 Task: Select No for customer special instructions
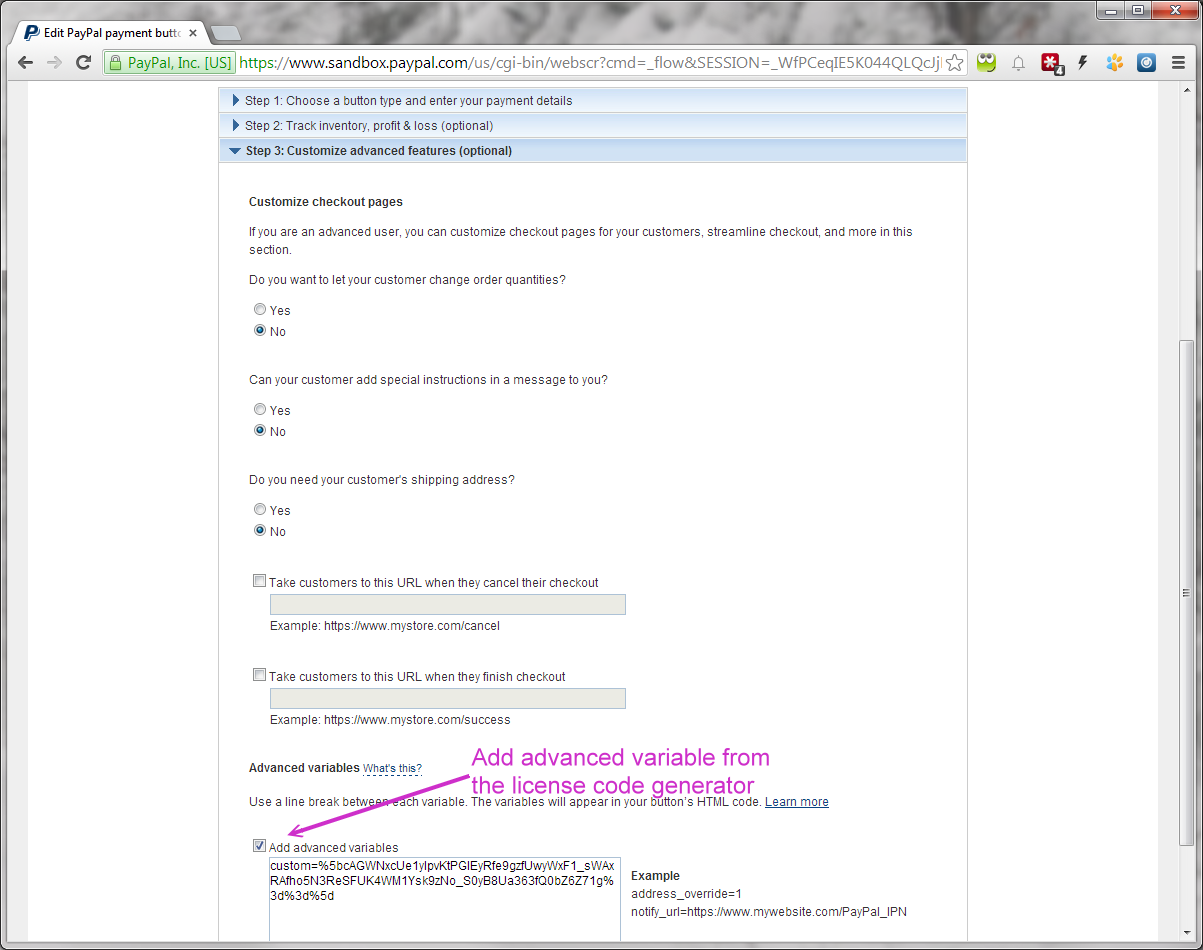click(x=260, y=430)
